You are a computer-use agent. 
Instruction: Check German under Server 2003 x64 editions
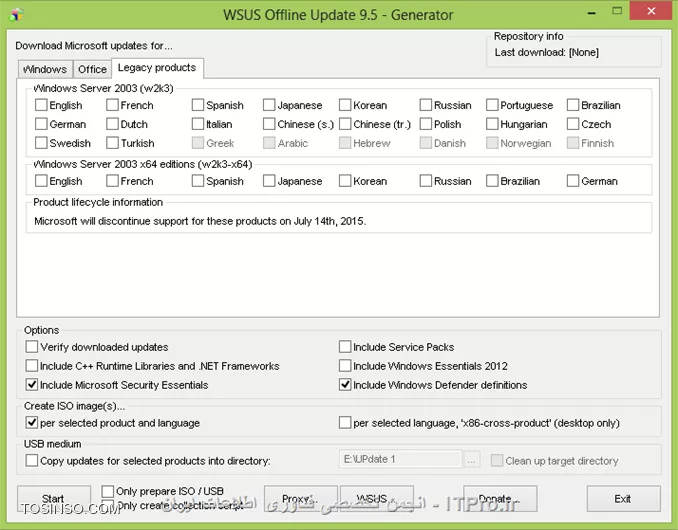[573, 181]
